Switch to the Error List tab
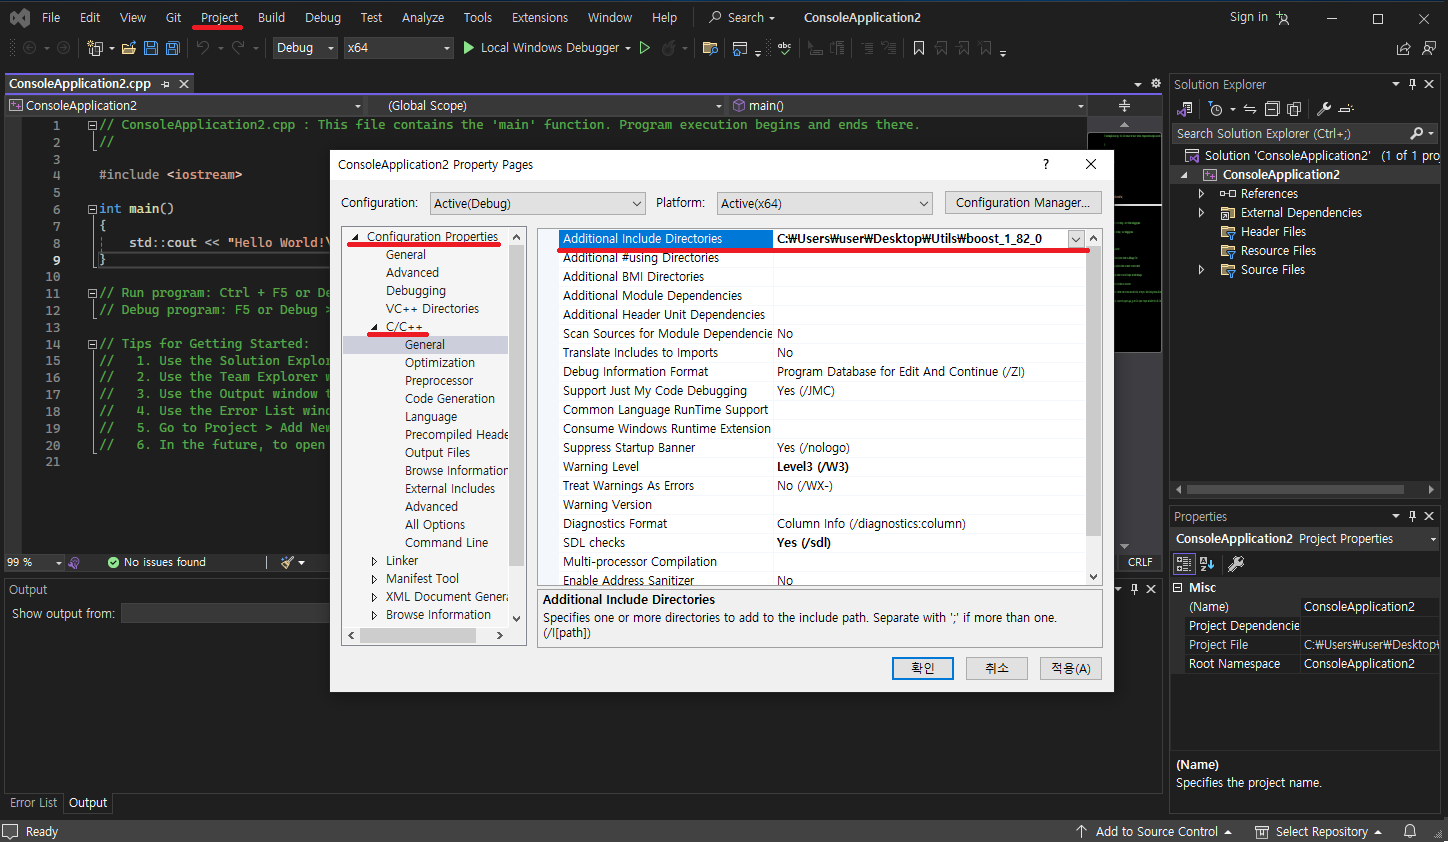This screenshot has width=1448, height=842. 34,803
